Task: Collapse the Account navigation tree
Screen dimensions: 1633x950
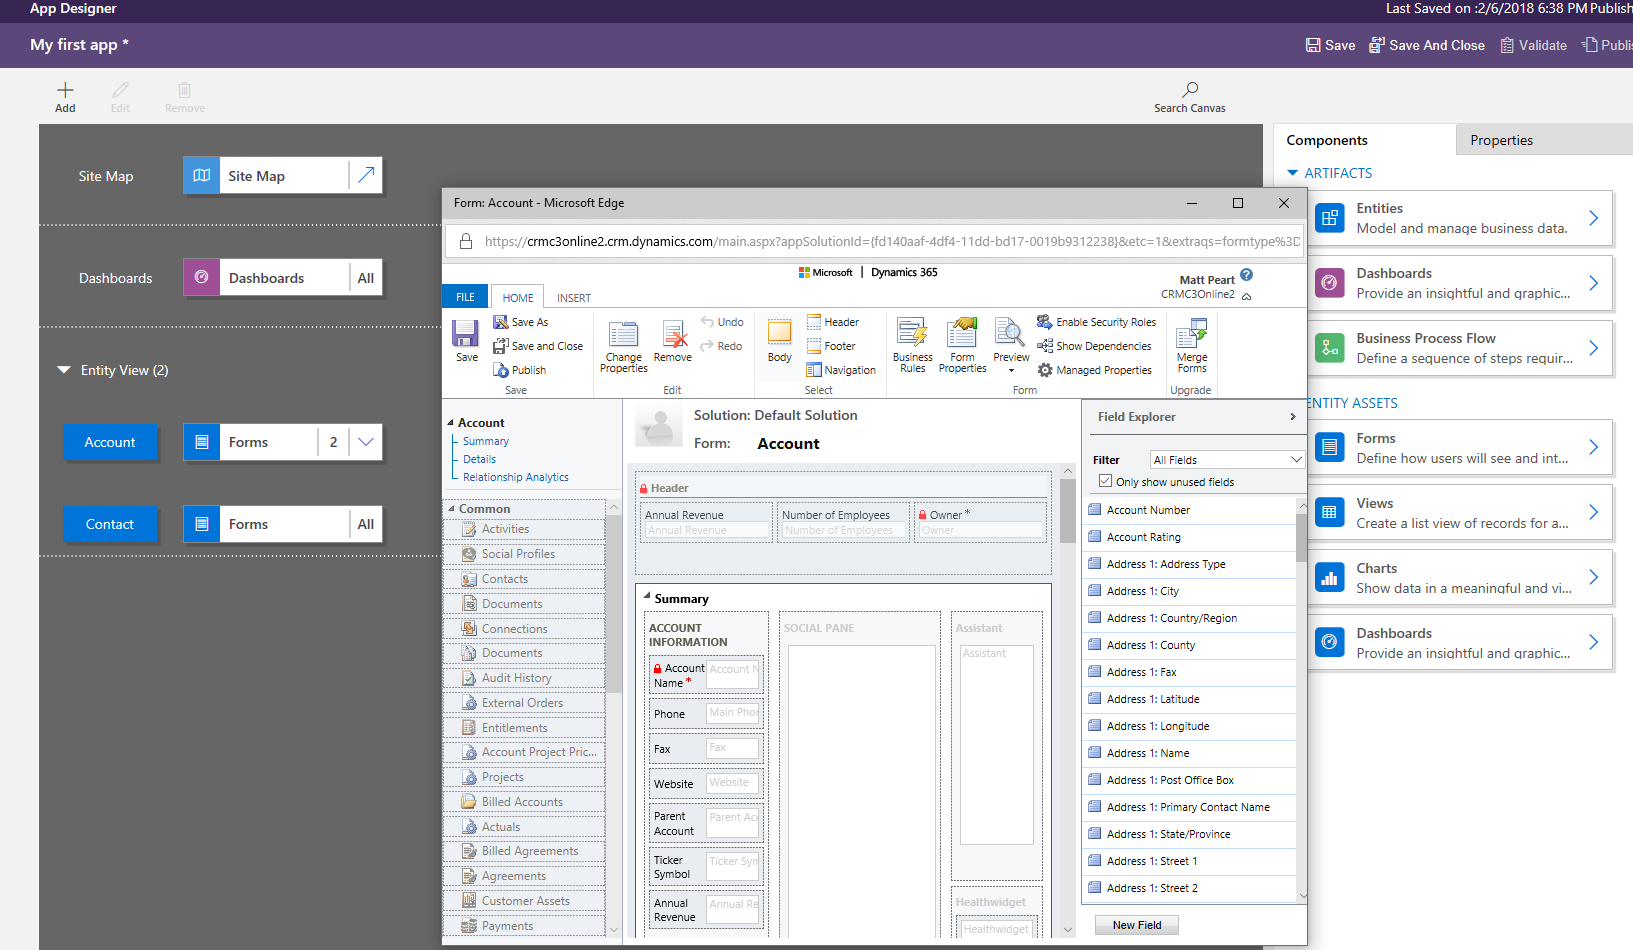Action: pos(450,423)
